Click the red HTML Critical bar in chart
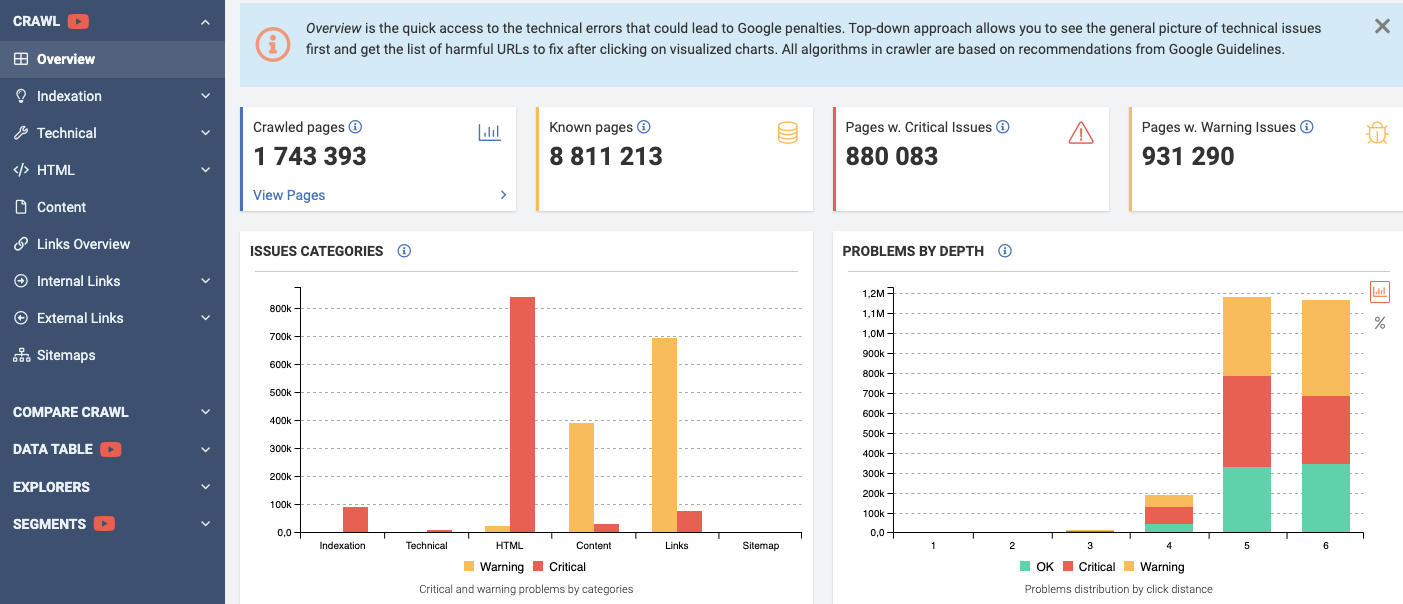Image resolution: width=1403 pixels, height=604 pixels. point(522,414)
